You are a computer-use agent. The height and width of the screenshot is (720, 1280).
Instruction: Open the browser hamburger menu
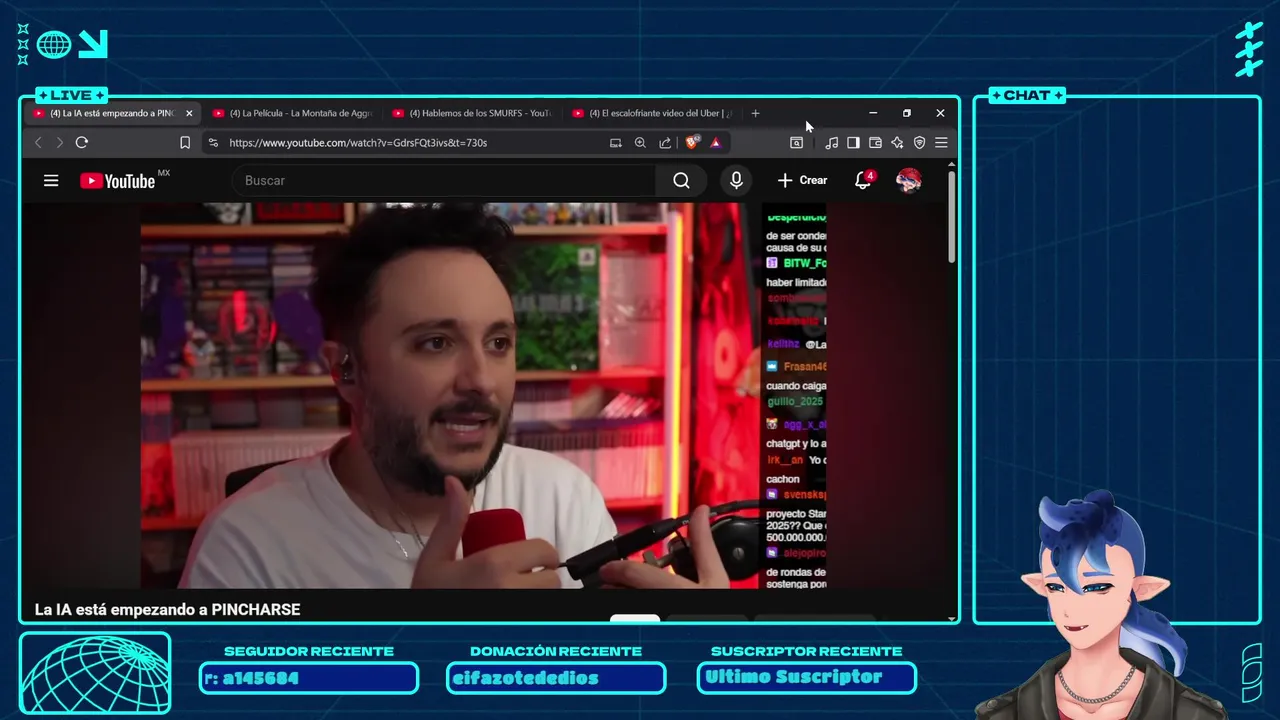[941, 143]
